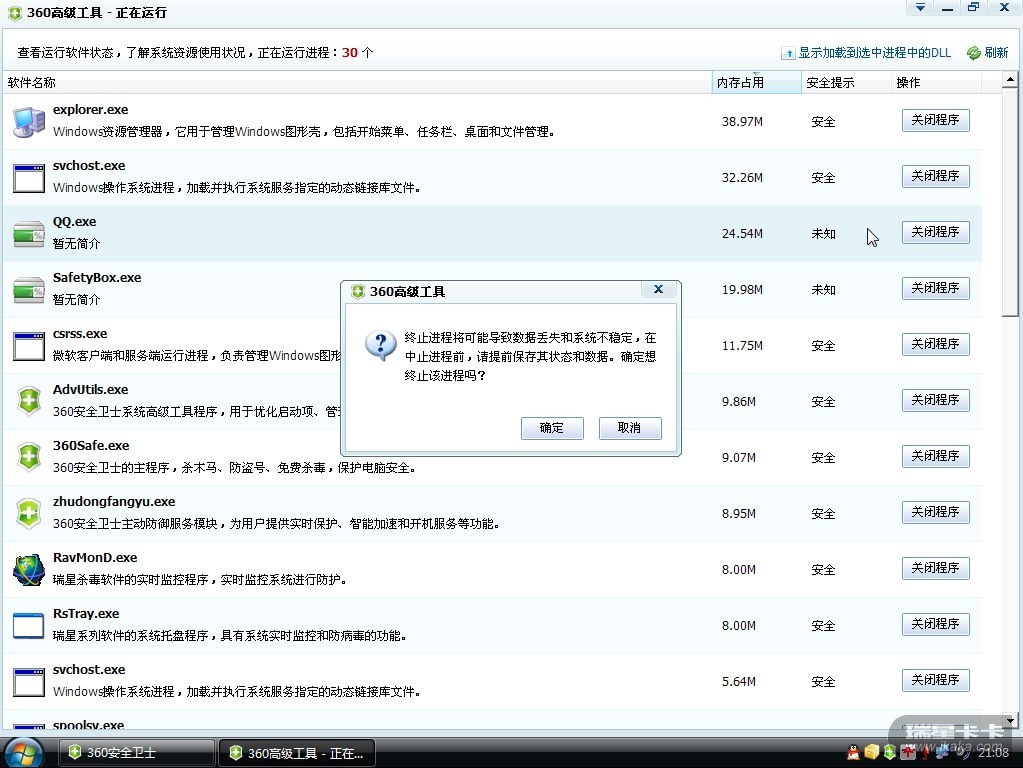1023x768 pixels.
Task: Click the explorer.exe process icon
Action: click(x=28, y=121)
